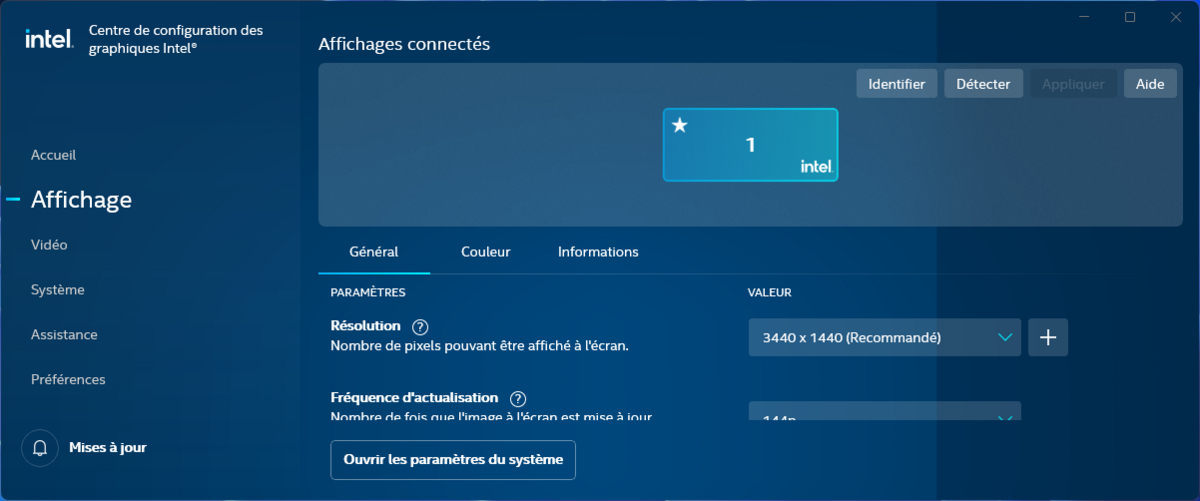Click the Intel logo in the sidebar

pyautogui.click(x=49, y=39)
